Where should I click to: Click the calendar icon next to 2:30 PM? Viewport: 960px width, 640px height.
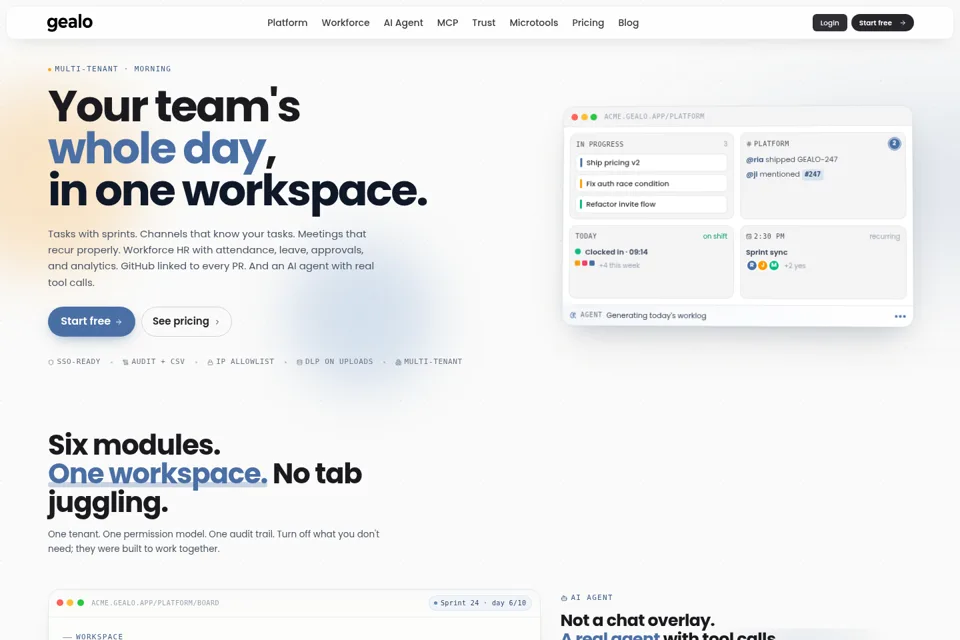point(748,236)
